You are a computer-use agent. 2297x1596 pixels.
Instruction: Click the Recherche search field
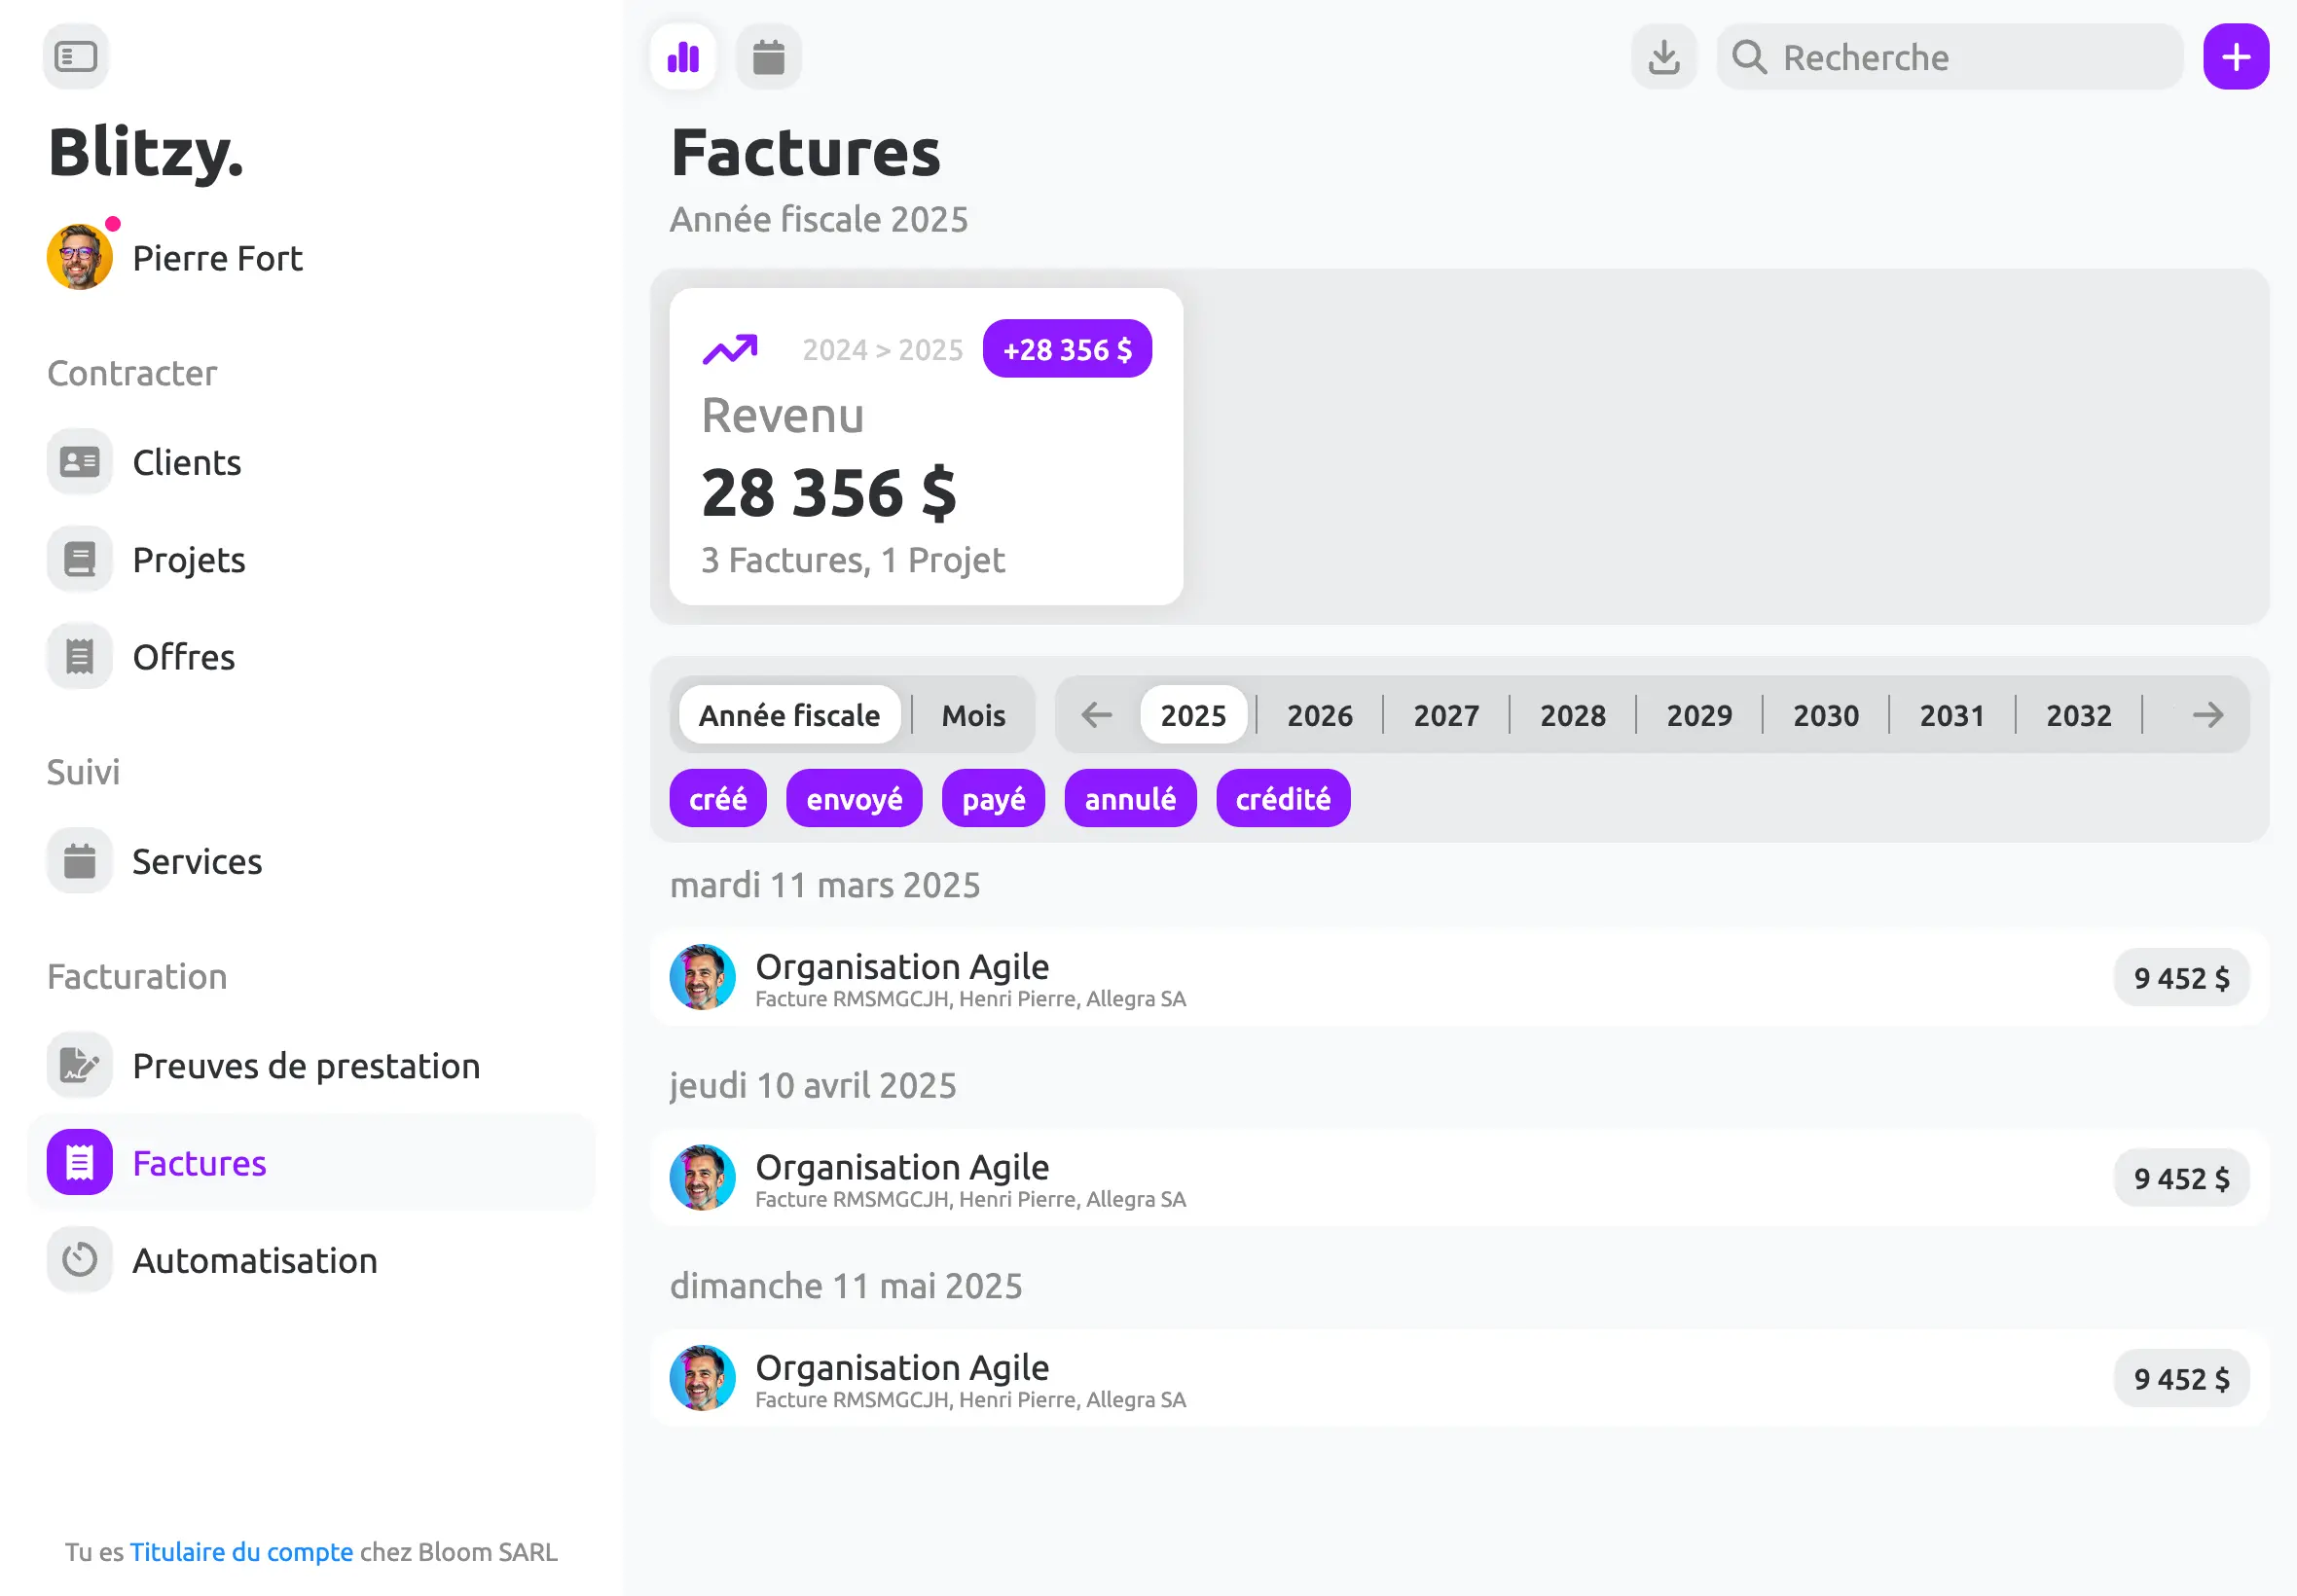[x=1949, y=56]
